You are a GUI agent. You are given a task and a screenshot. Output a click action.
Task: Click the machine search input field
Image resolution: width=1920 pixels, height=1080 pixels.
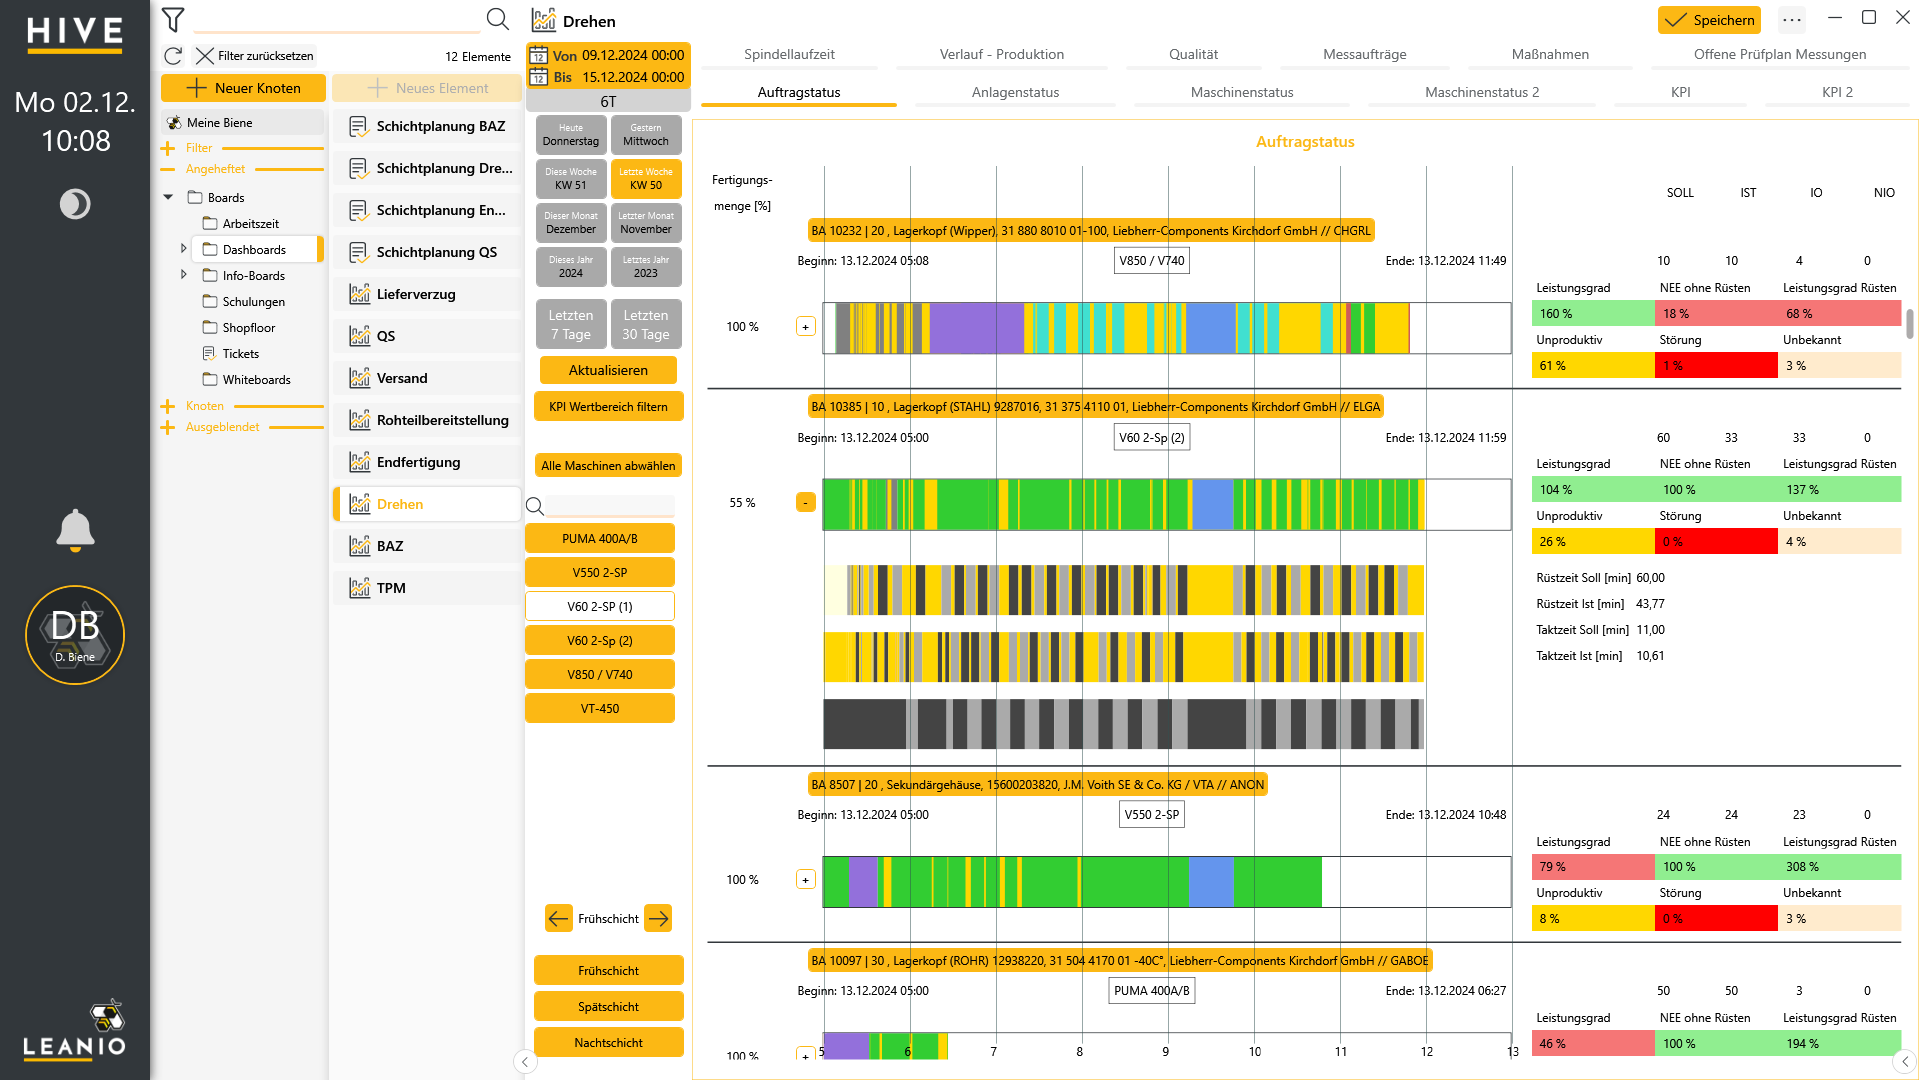coord(611,506)
